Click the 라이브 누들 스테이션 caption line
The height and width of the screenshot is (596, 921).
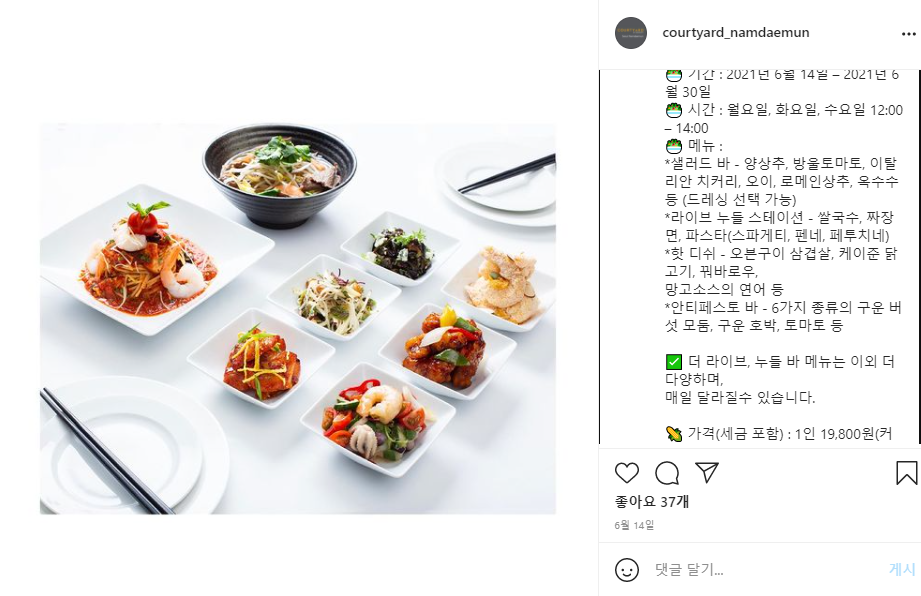pyautogui.click(x=779, y=218)
